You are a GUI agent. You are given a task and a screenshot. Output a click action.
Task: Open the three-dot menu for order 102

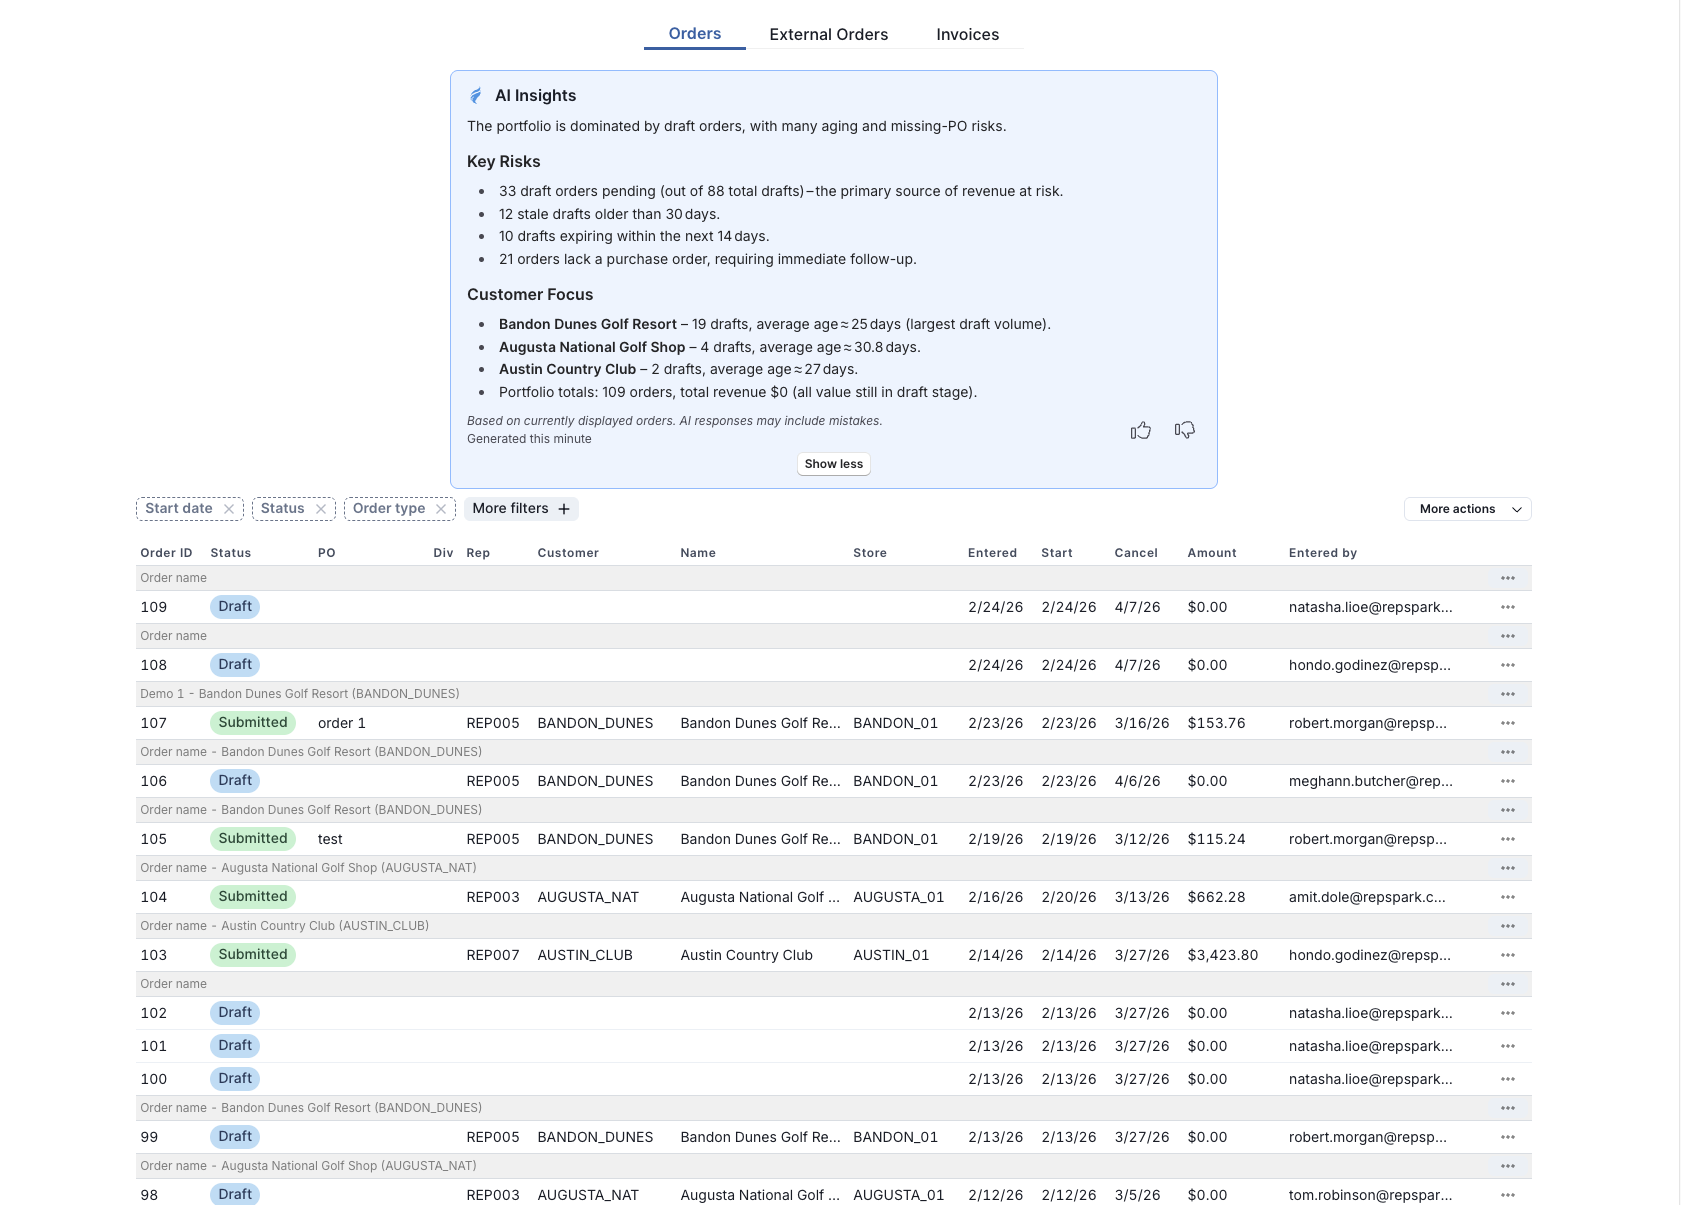point(1508,1013)
